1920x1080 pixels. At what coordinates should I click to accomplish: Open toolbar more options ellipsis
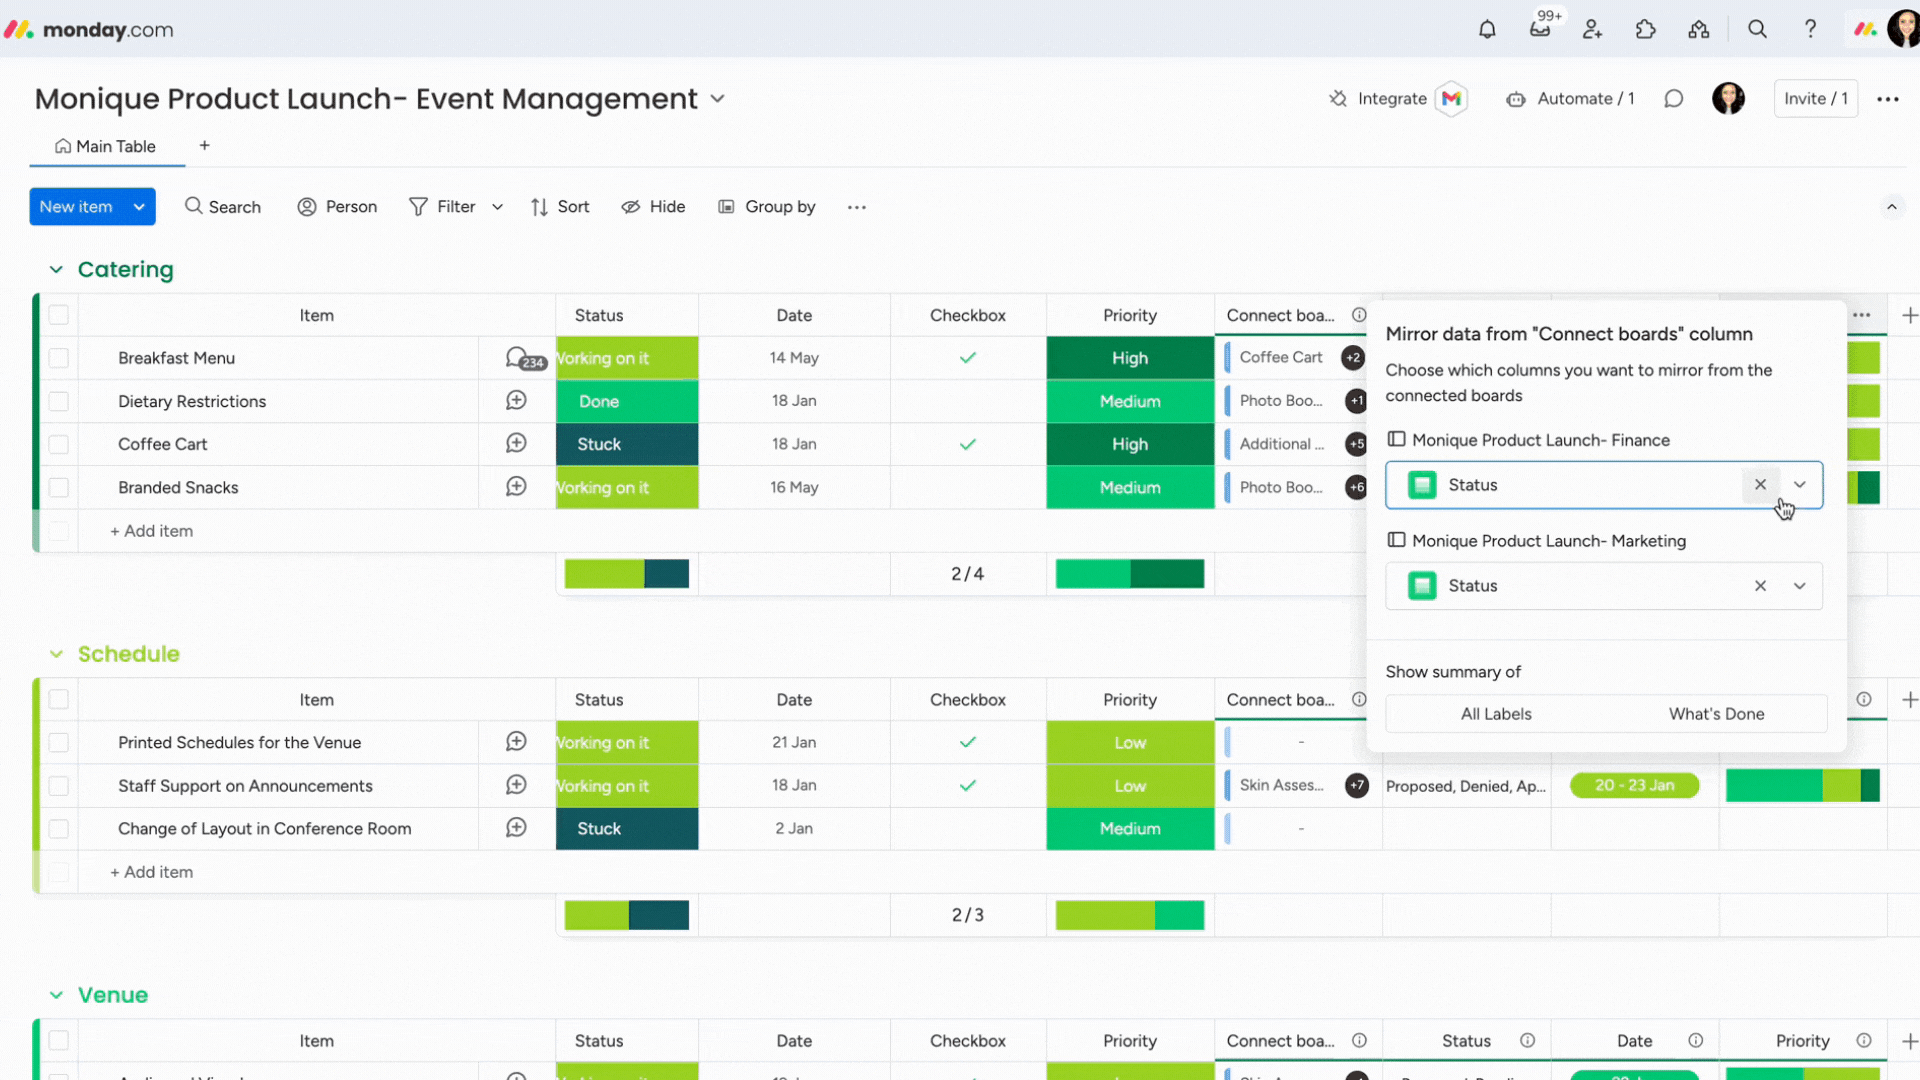857,207
